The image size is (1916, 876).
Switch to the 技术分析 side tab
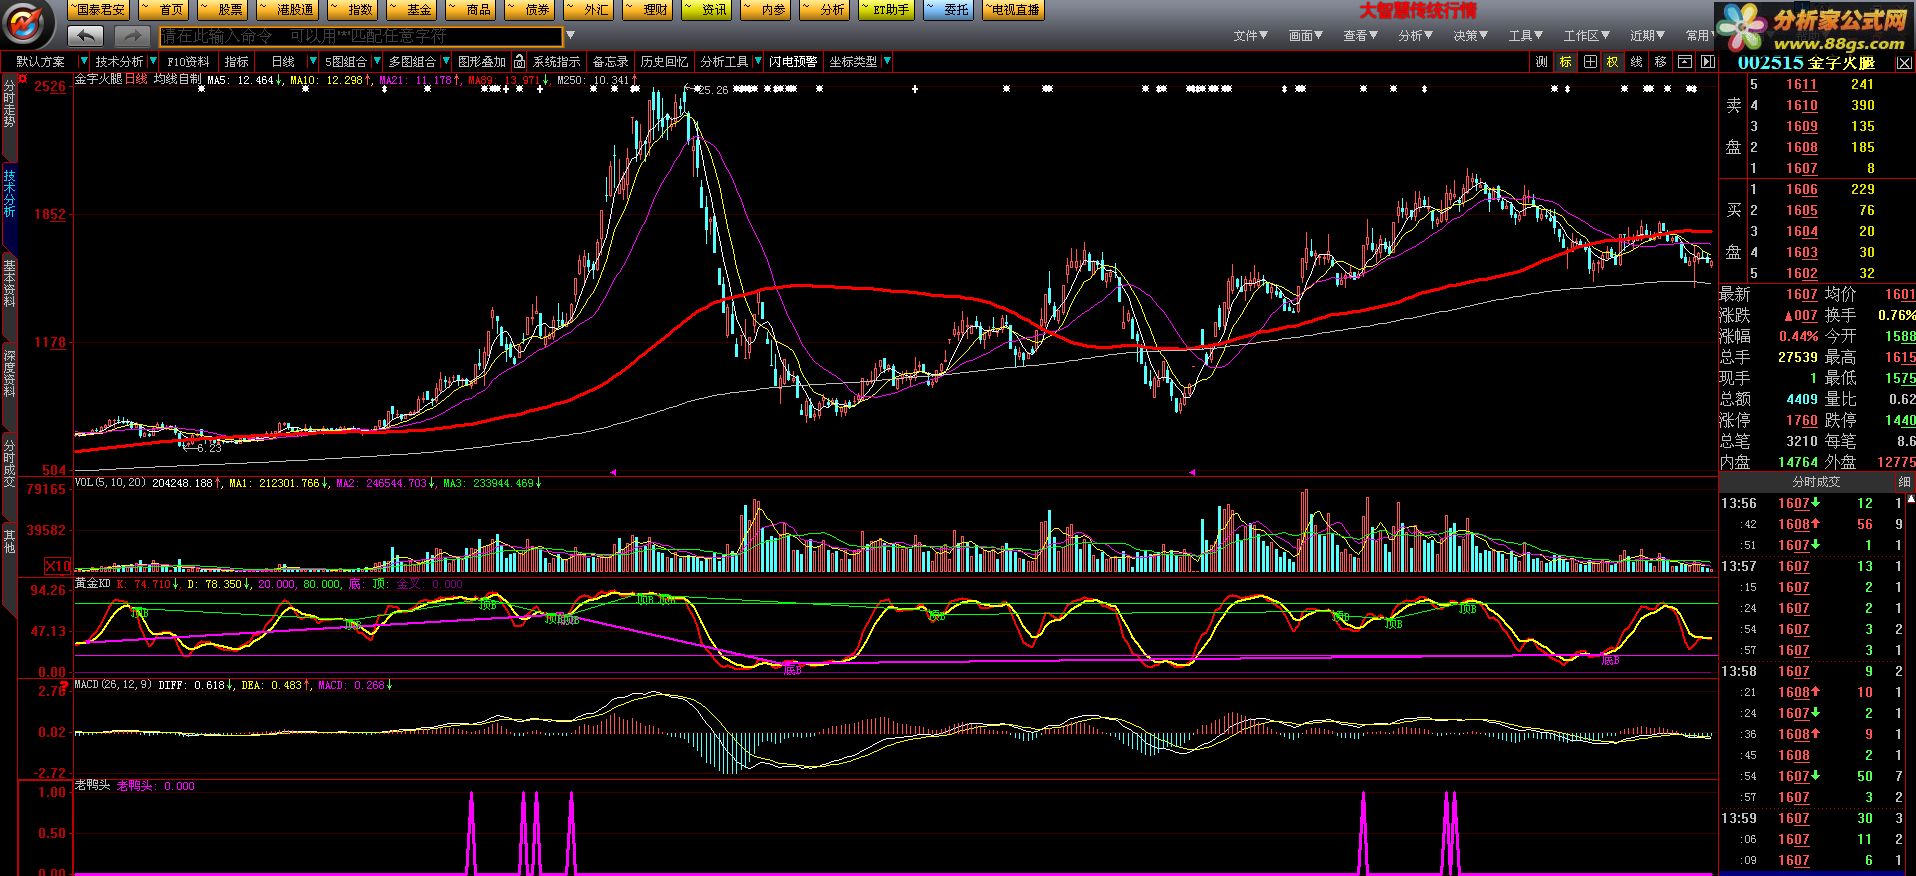coord(9,193)
